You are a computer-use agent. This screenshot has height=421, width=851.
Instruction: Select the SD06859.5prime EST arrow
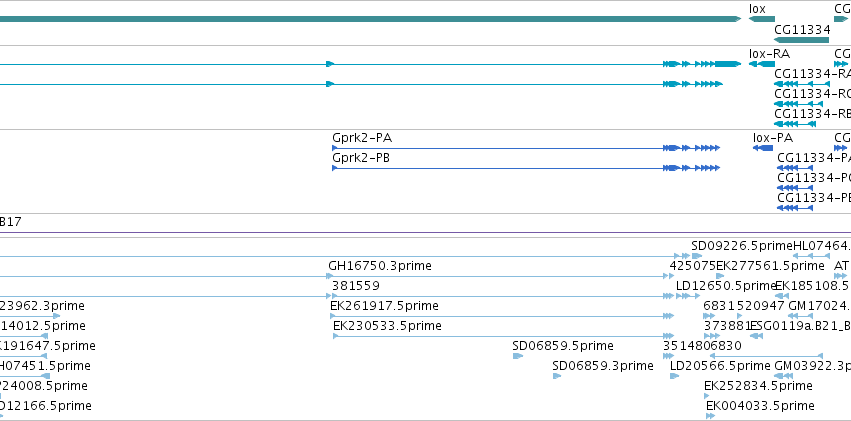click(x=518, y=356)
